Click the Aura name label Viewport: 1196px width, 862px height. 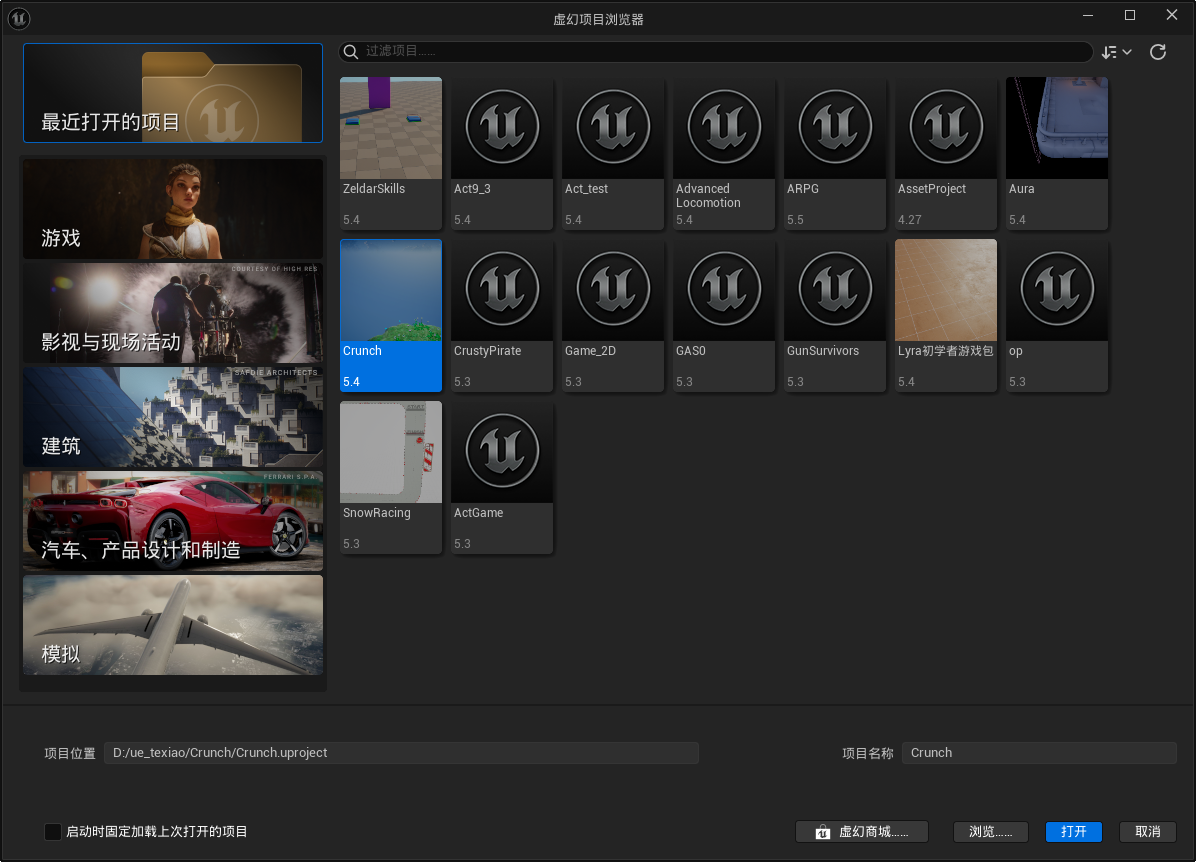1021,188
